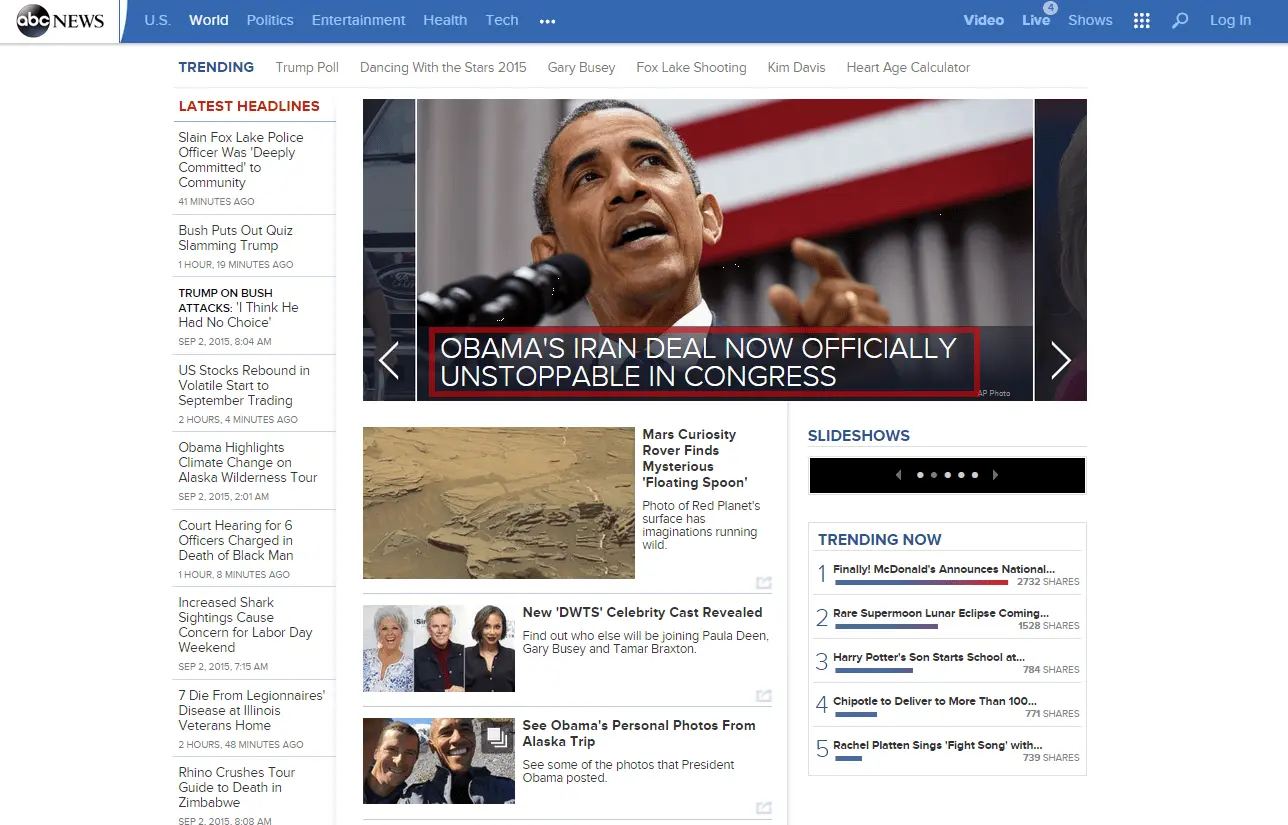Open Rare Supermoon Lunar Eclipse story

point(941,613)
